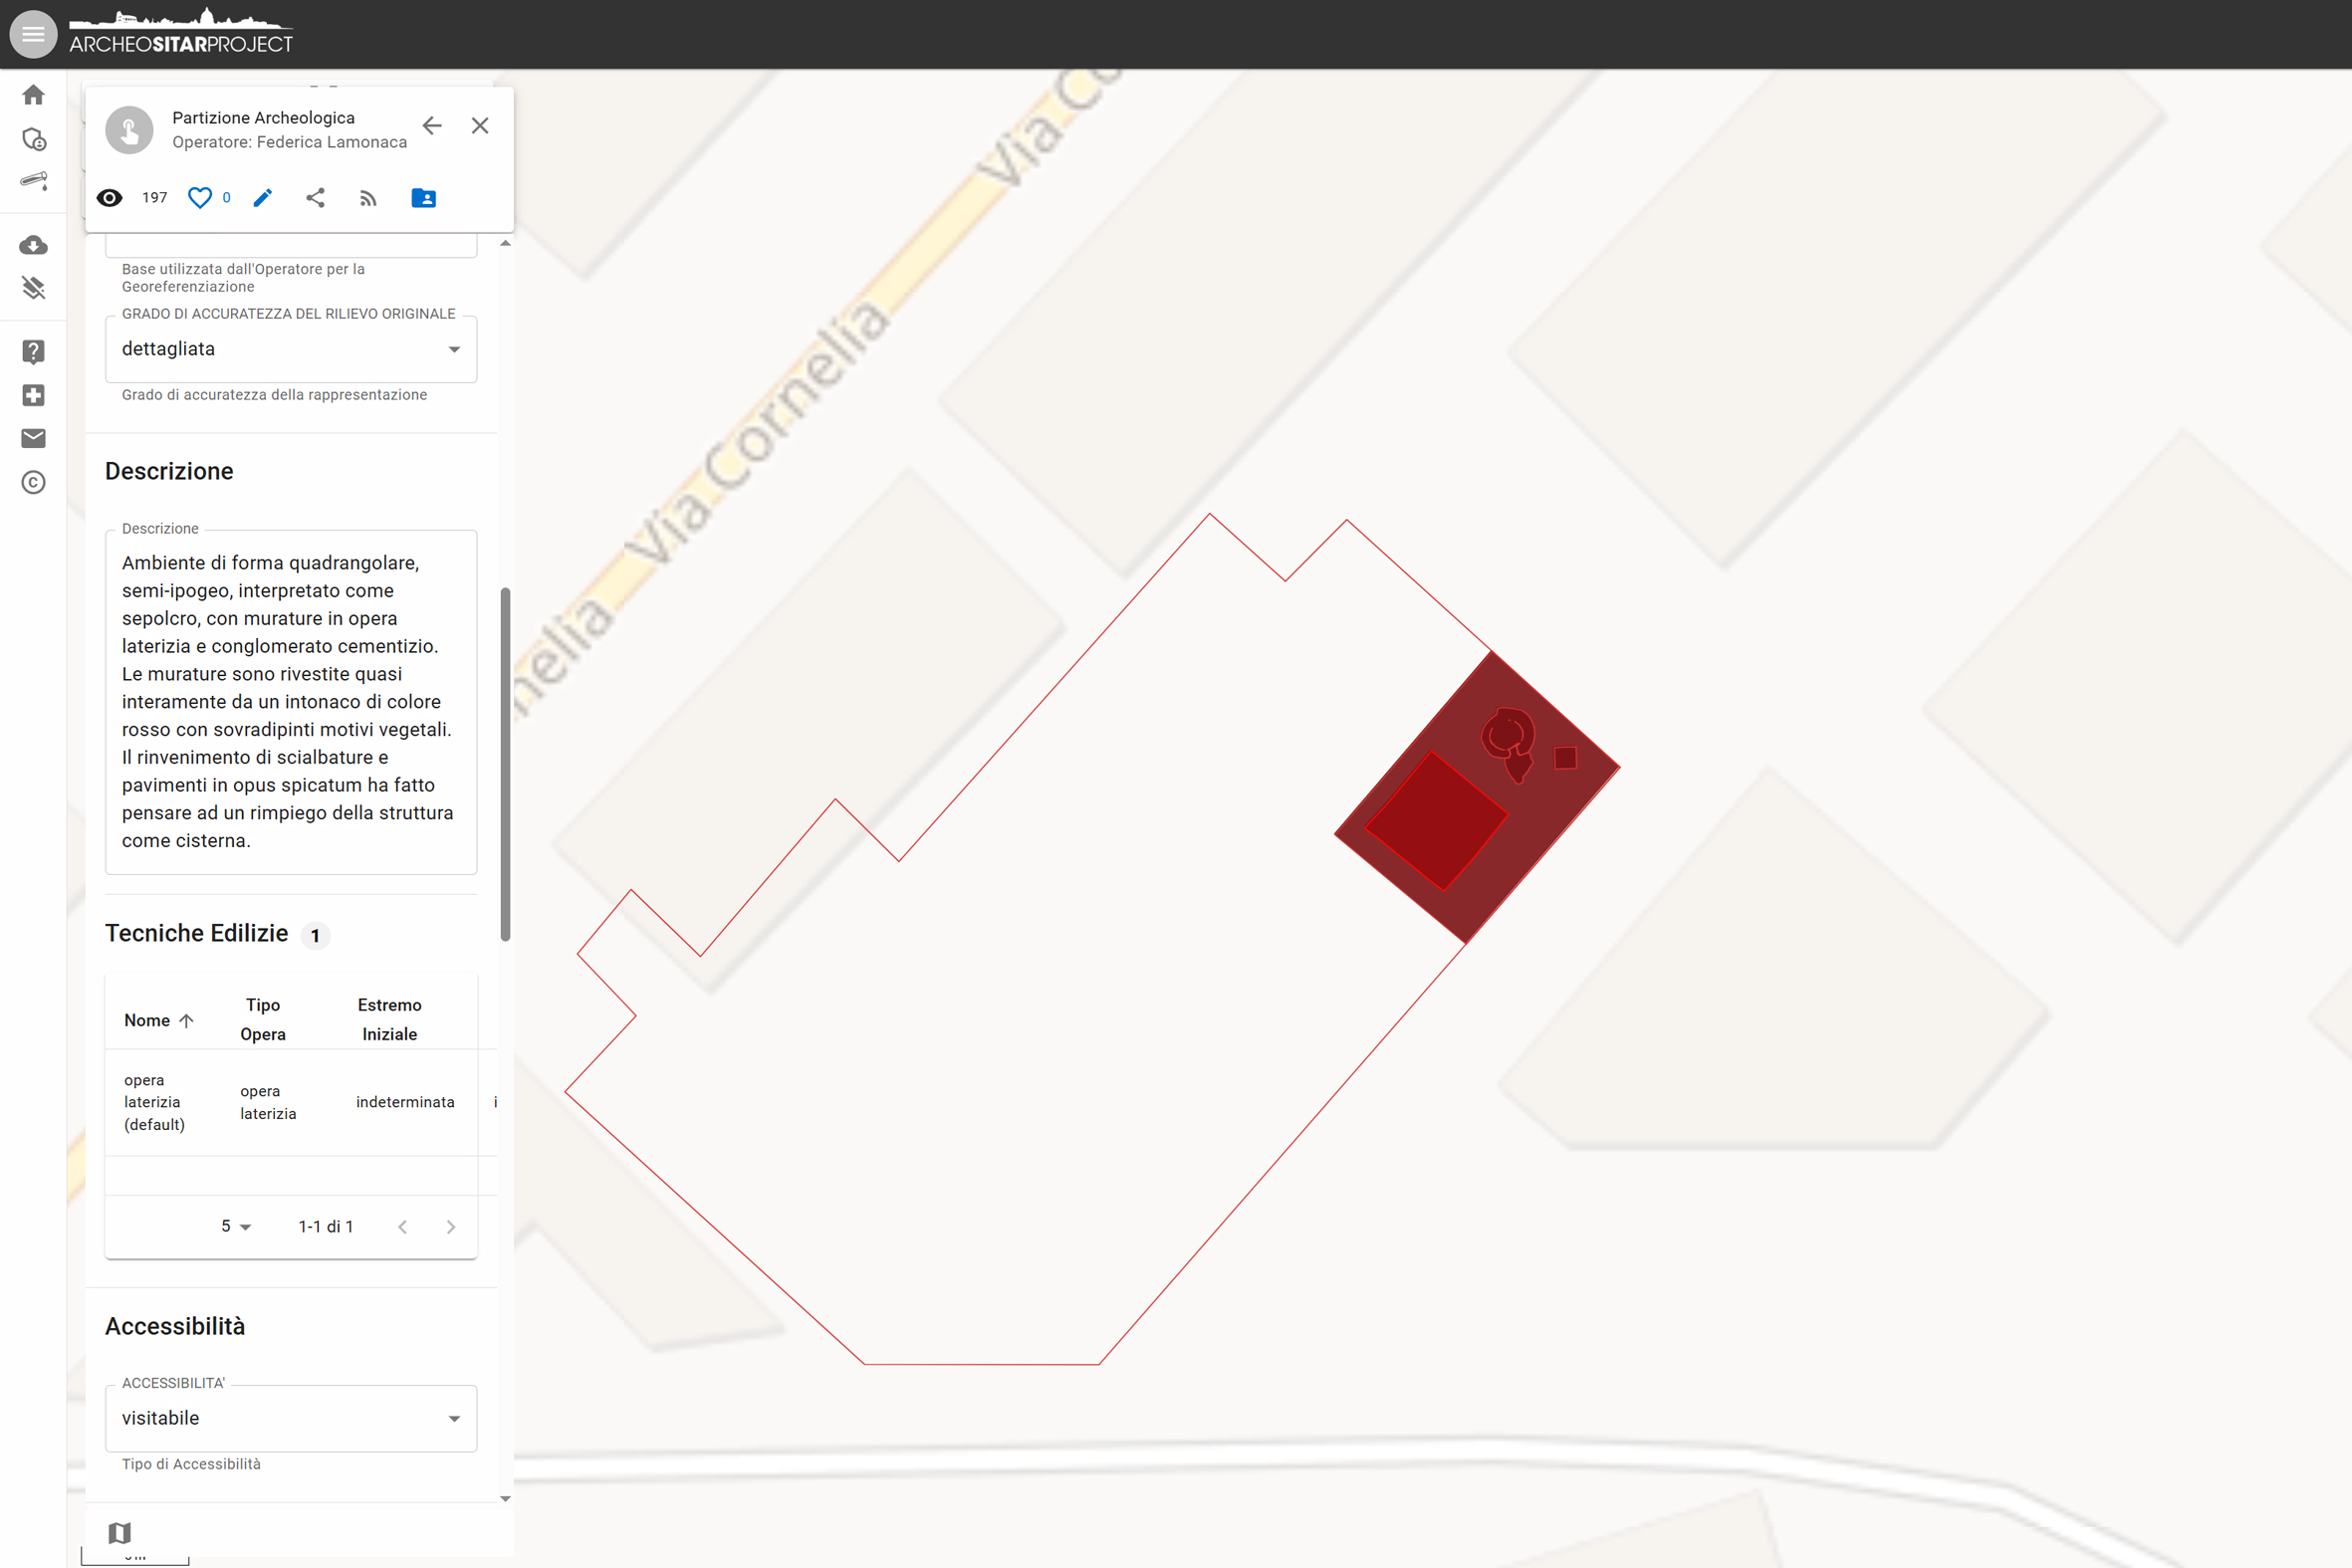This screenshot has height=1568, width=2352.
Task: Open the 'dettagliata' accuracy dropdown
Action: (290, 349)
